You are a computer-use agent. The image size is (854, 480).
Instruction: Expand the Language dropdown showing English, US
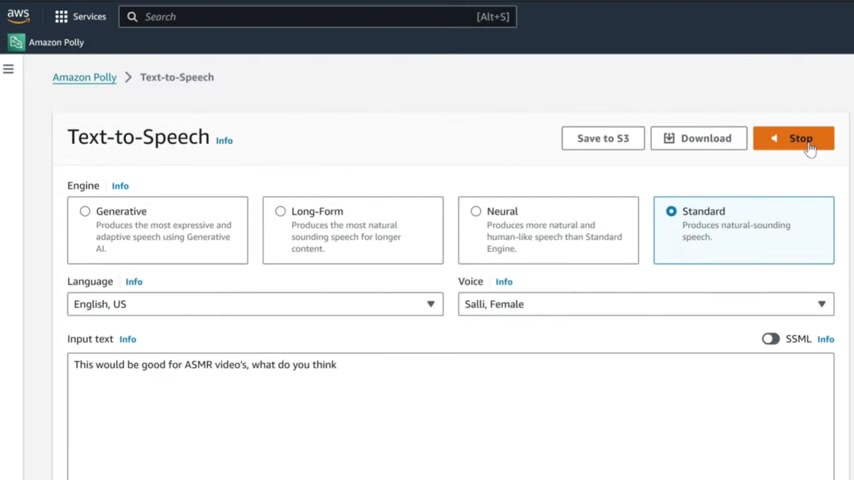pyautogui.click(x=255, y=304)
